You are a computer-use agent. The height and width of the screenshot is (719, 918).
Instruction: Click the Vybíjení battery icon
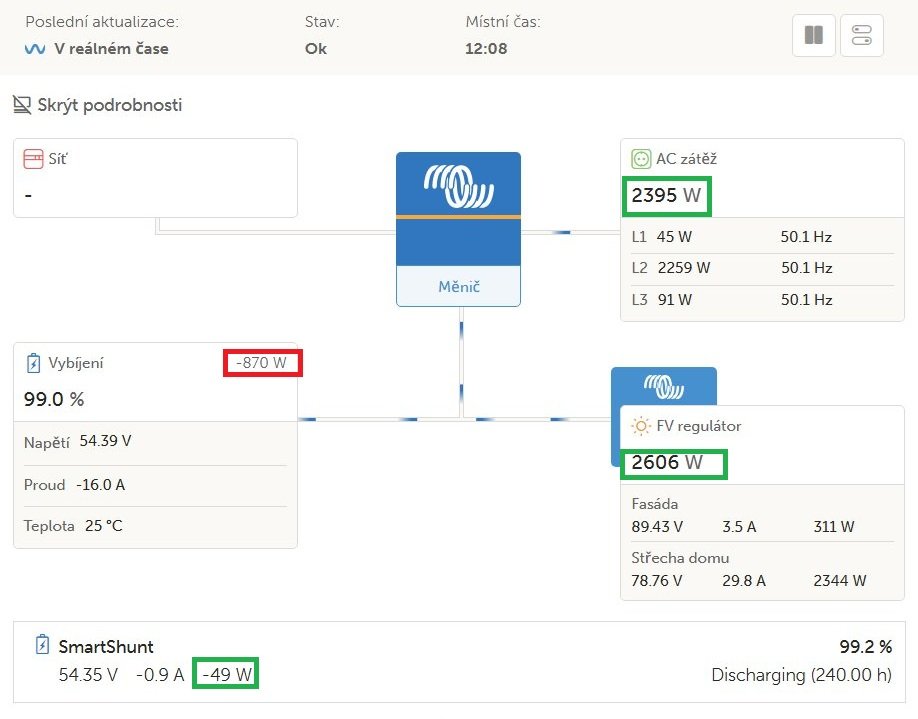tap(33, 363)
